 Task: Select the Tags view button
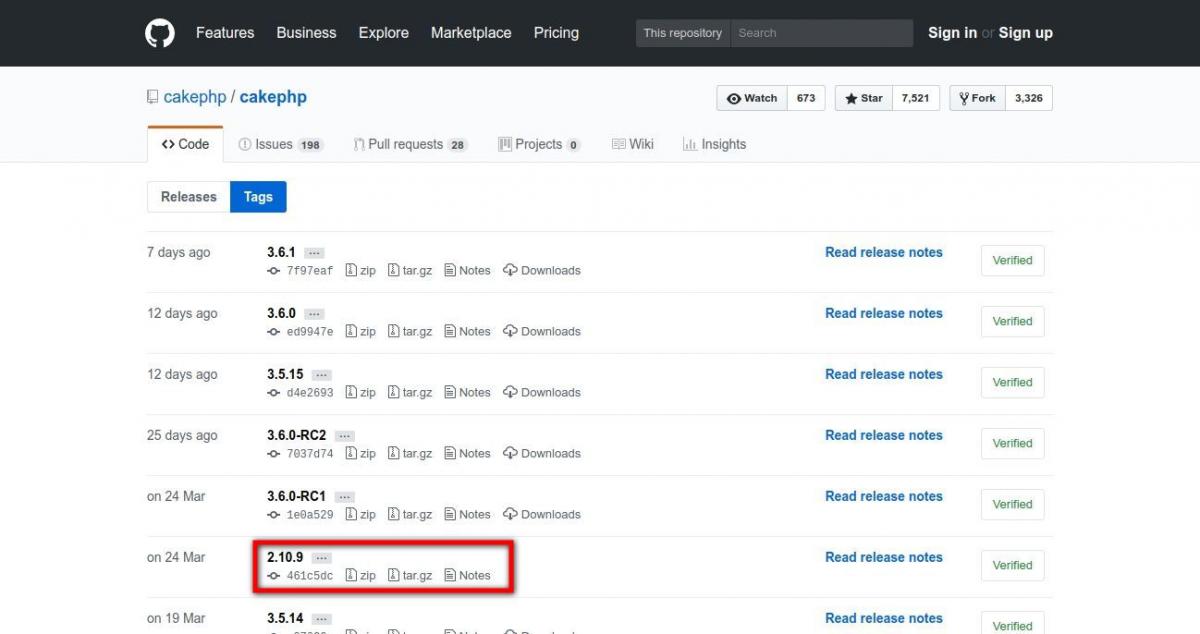tap(258, 197)
